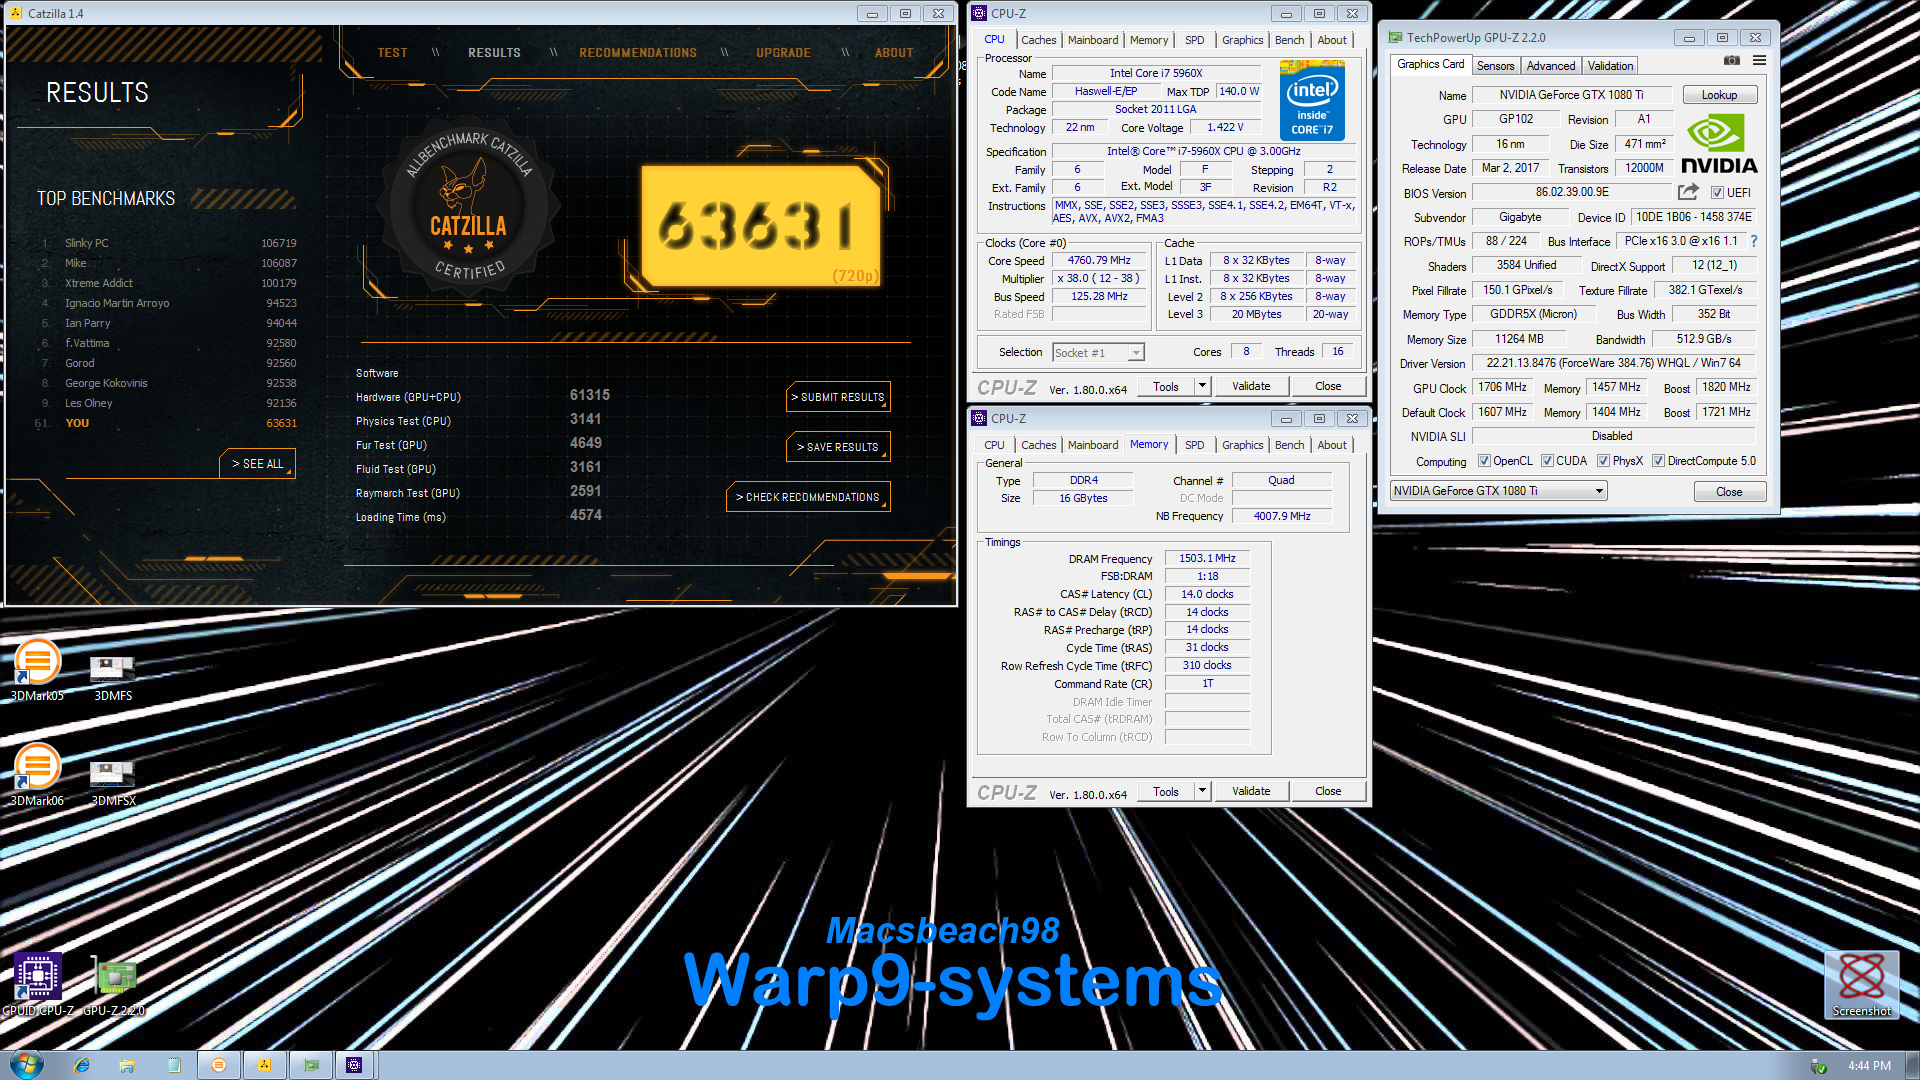Open the 3DMark05 desktop shortcut
Image resolution: width=1920 pixels, height=1080 pixels.
[37, 669]
